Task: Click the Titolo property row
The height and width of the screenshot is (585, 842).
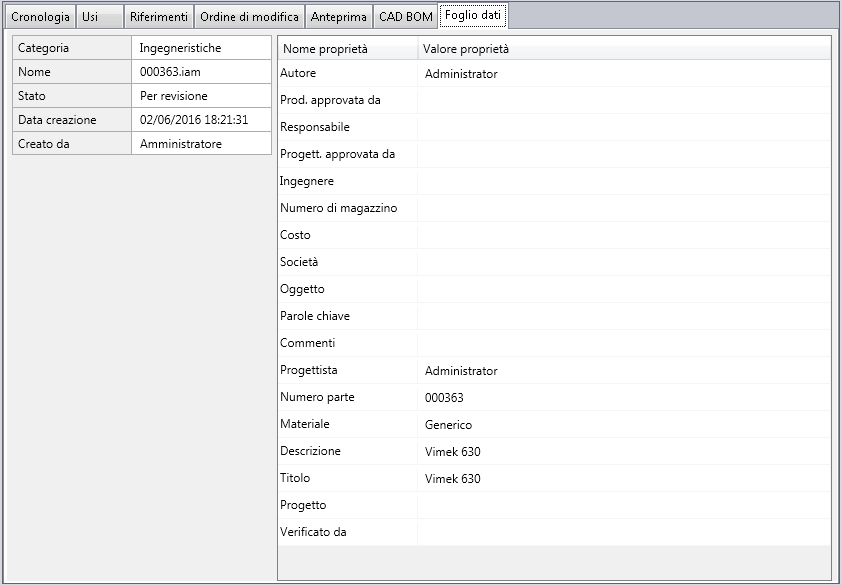Action: point(554,478)
